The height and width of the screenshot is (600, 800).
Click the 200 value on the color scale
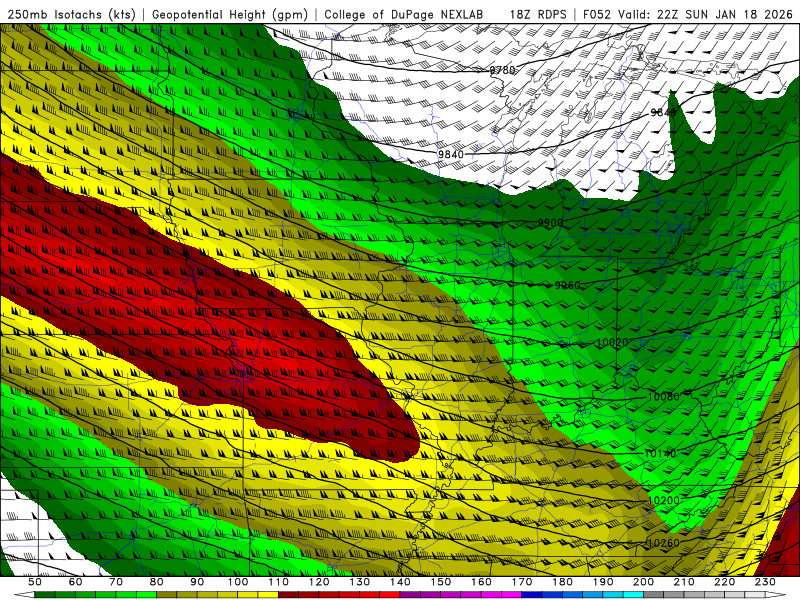coord(644,582)
